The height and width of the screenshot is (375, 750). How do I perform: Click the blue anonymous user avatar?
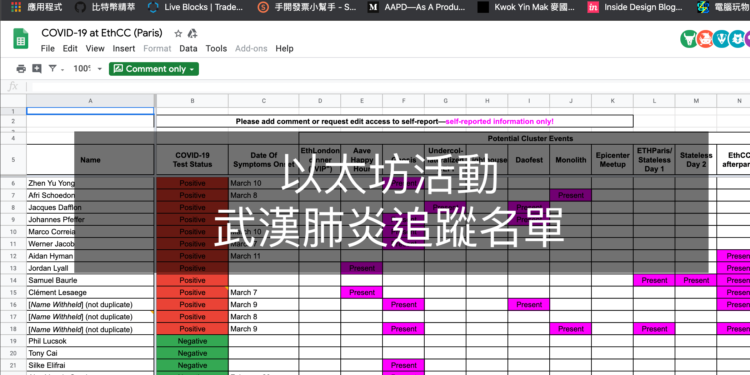(x=738, y=39)
